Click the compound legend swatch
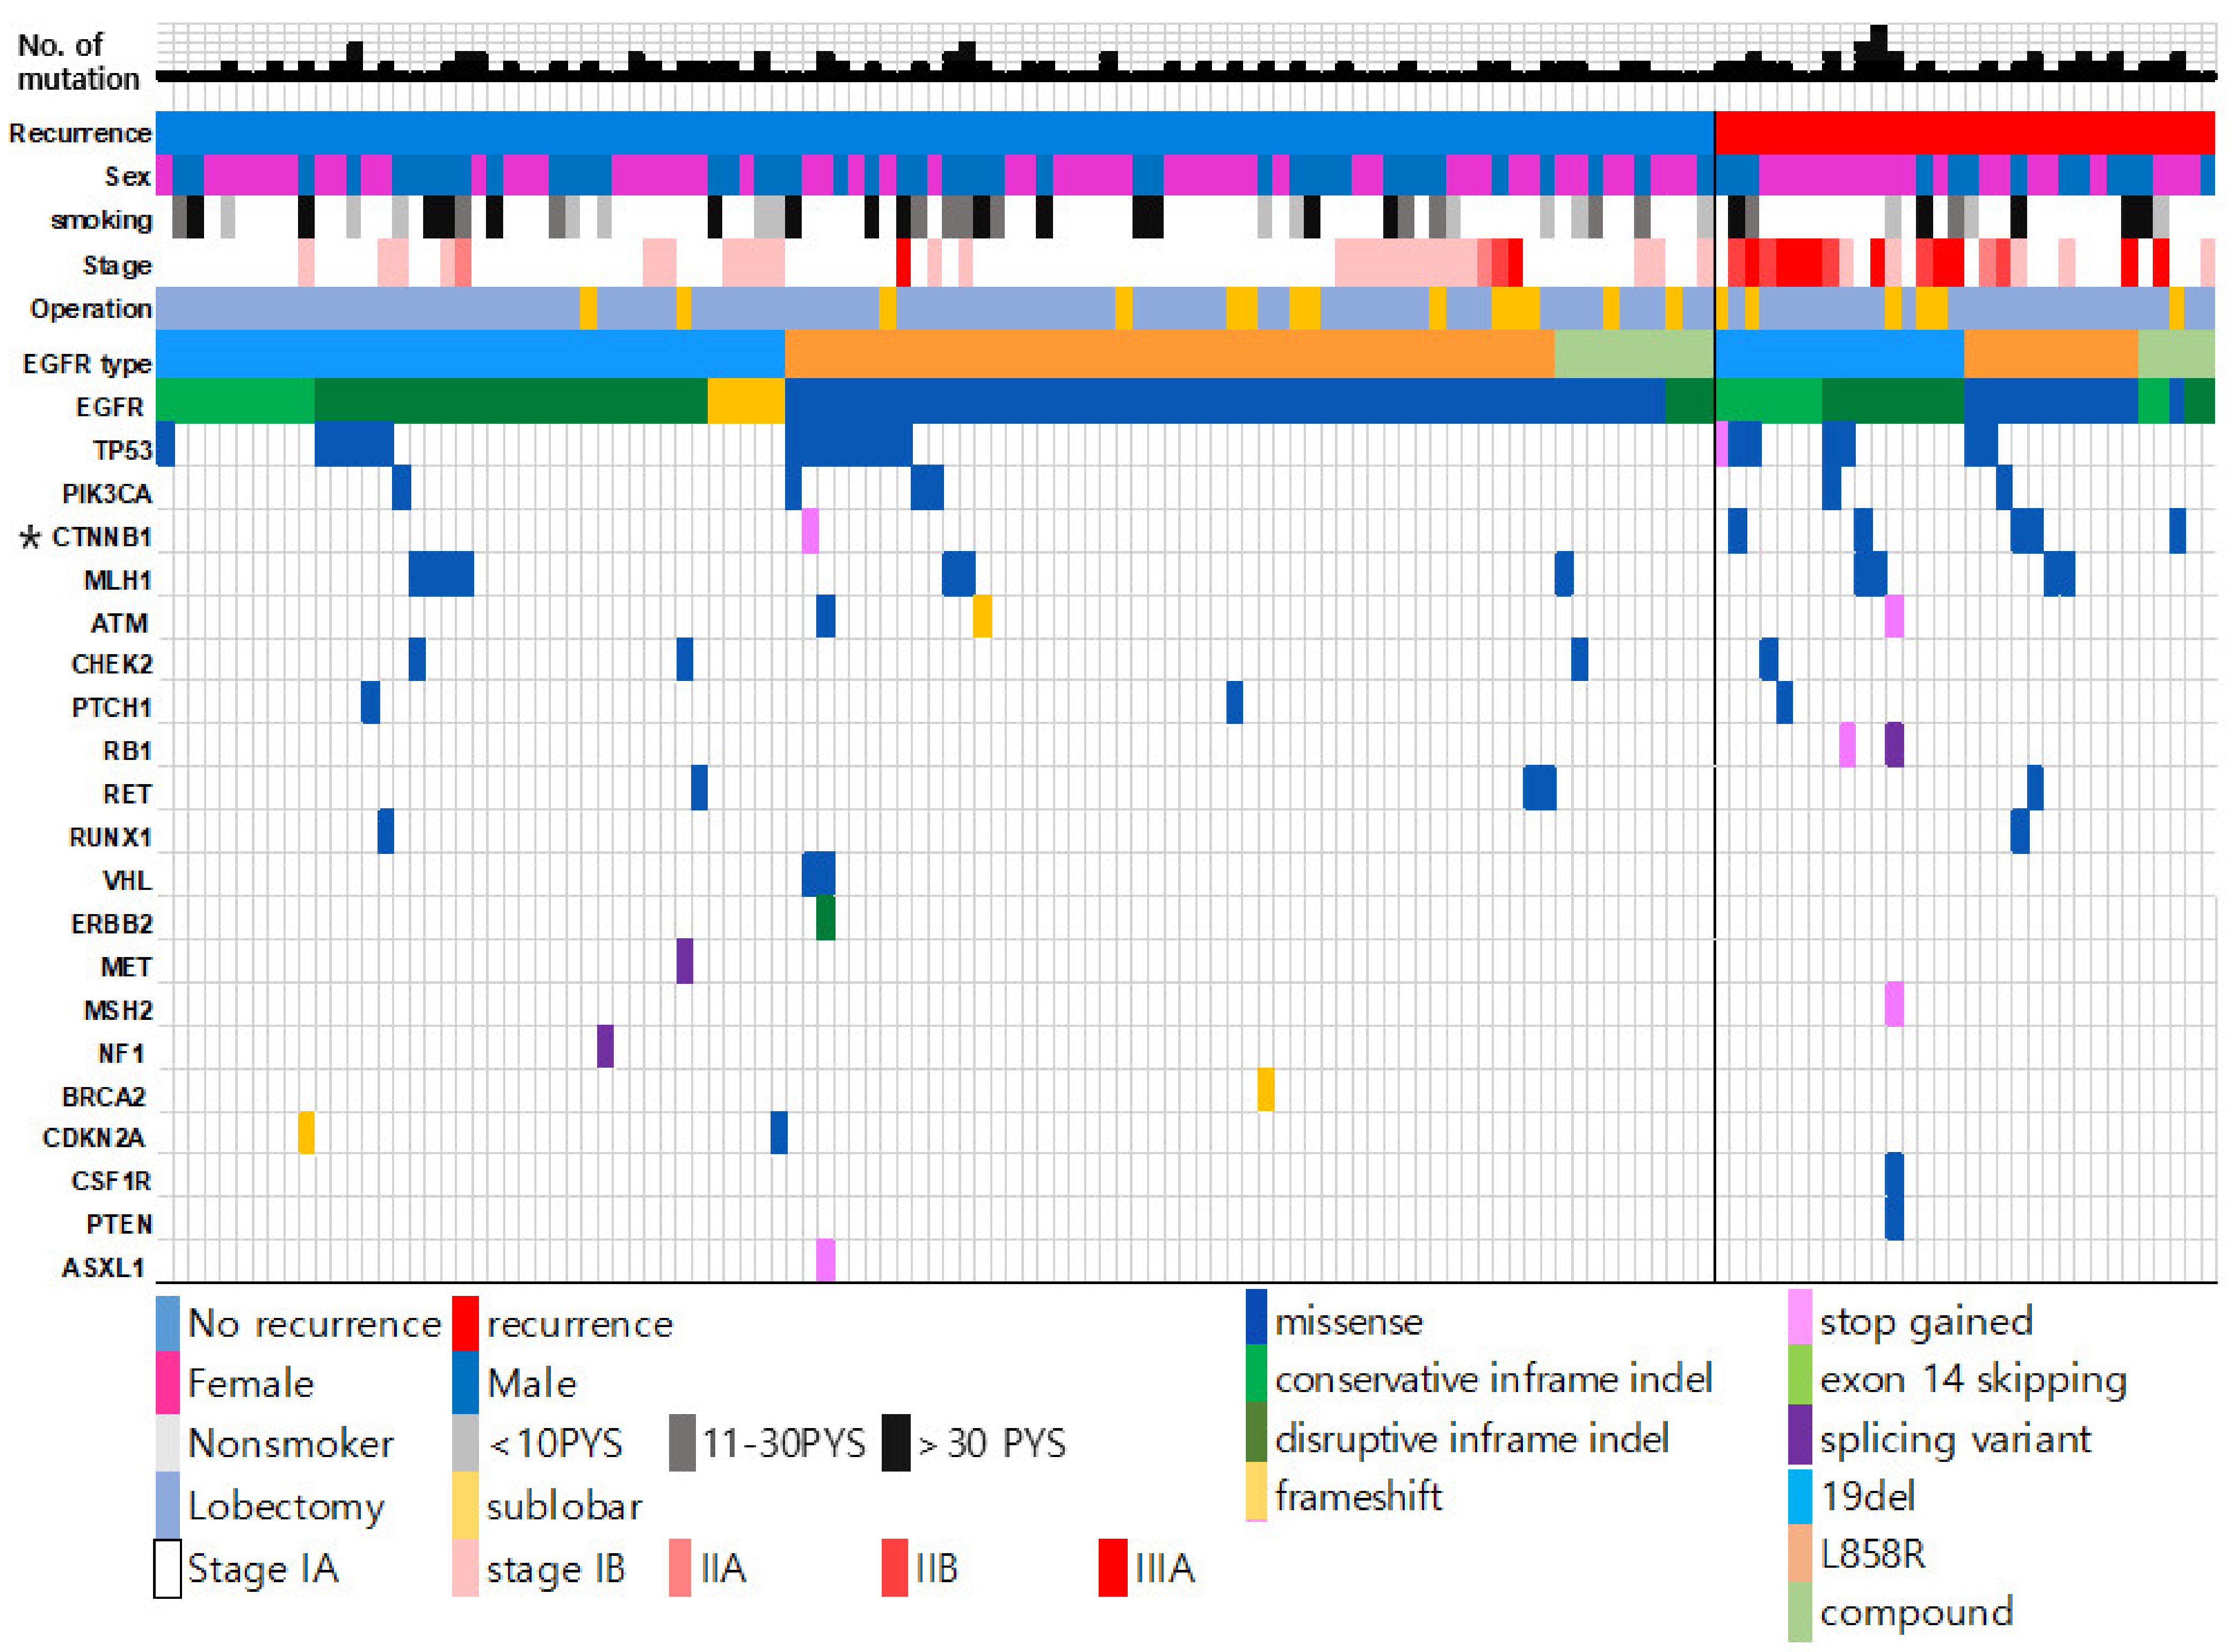2236x1652 pixels. coord(1799,1612)
